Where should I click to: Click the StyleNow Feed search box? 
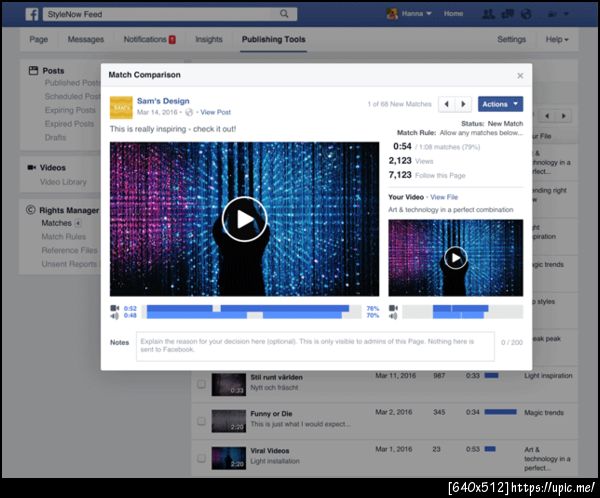[x=170, y=14]
